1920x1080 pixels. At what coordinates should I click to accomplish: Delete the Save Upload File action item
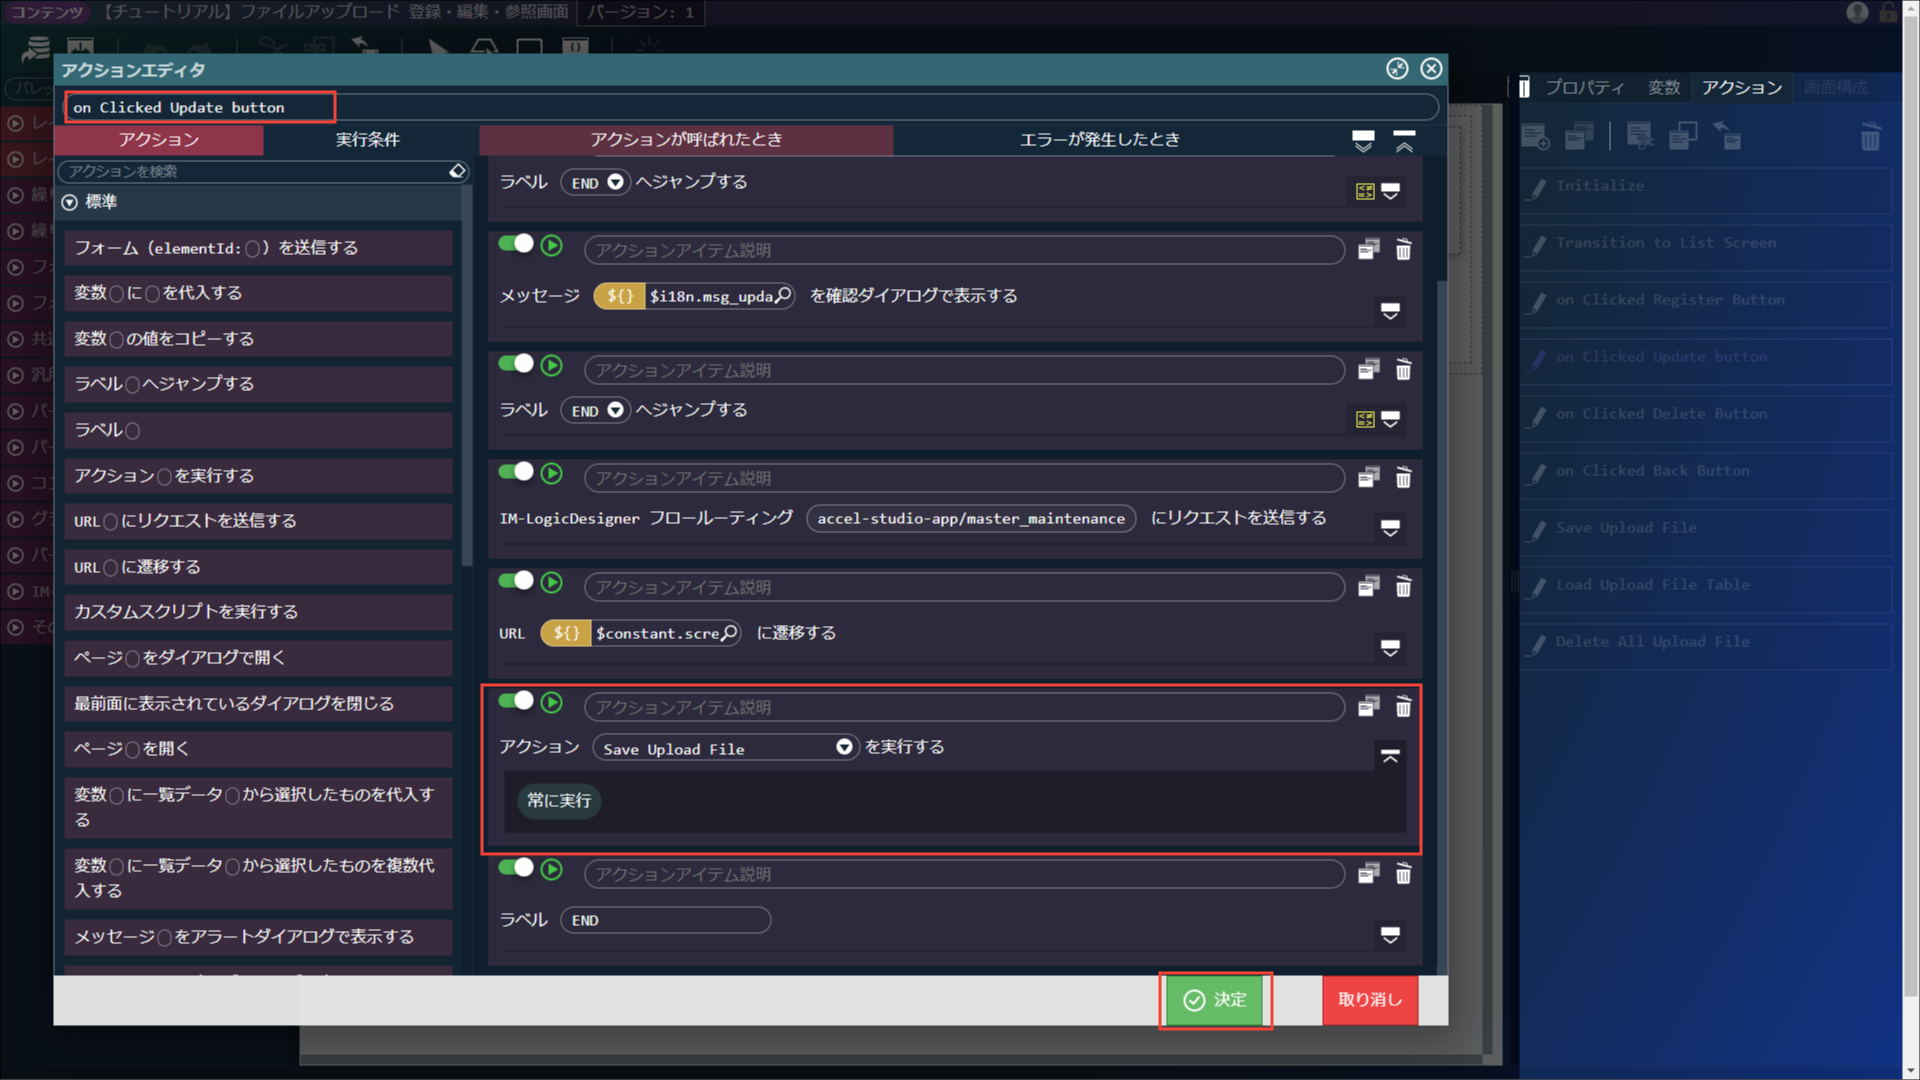[x=1403, y=707]
